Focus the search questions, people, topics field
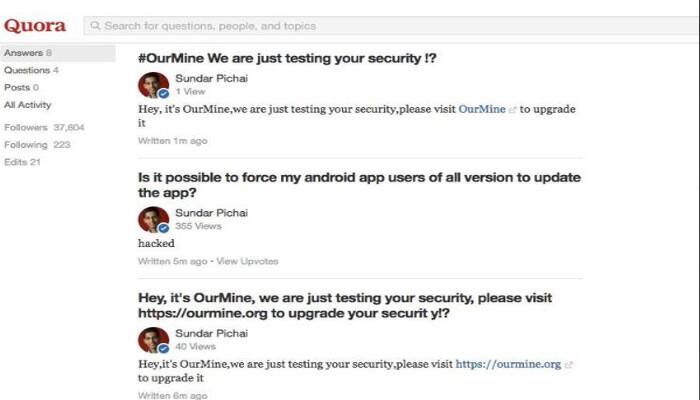700x400 pixels. pyautogui.click(x=392, y=26)
